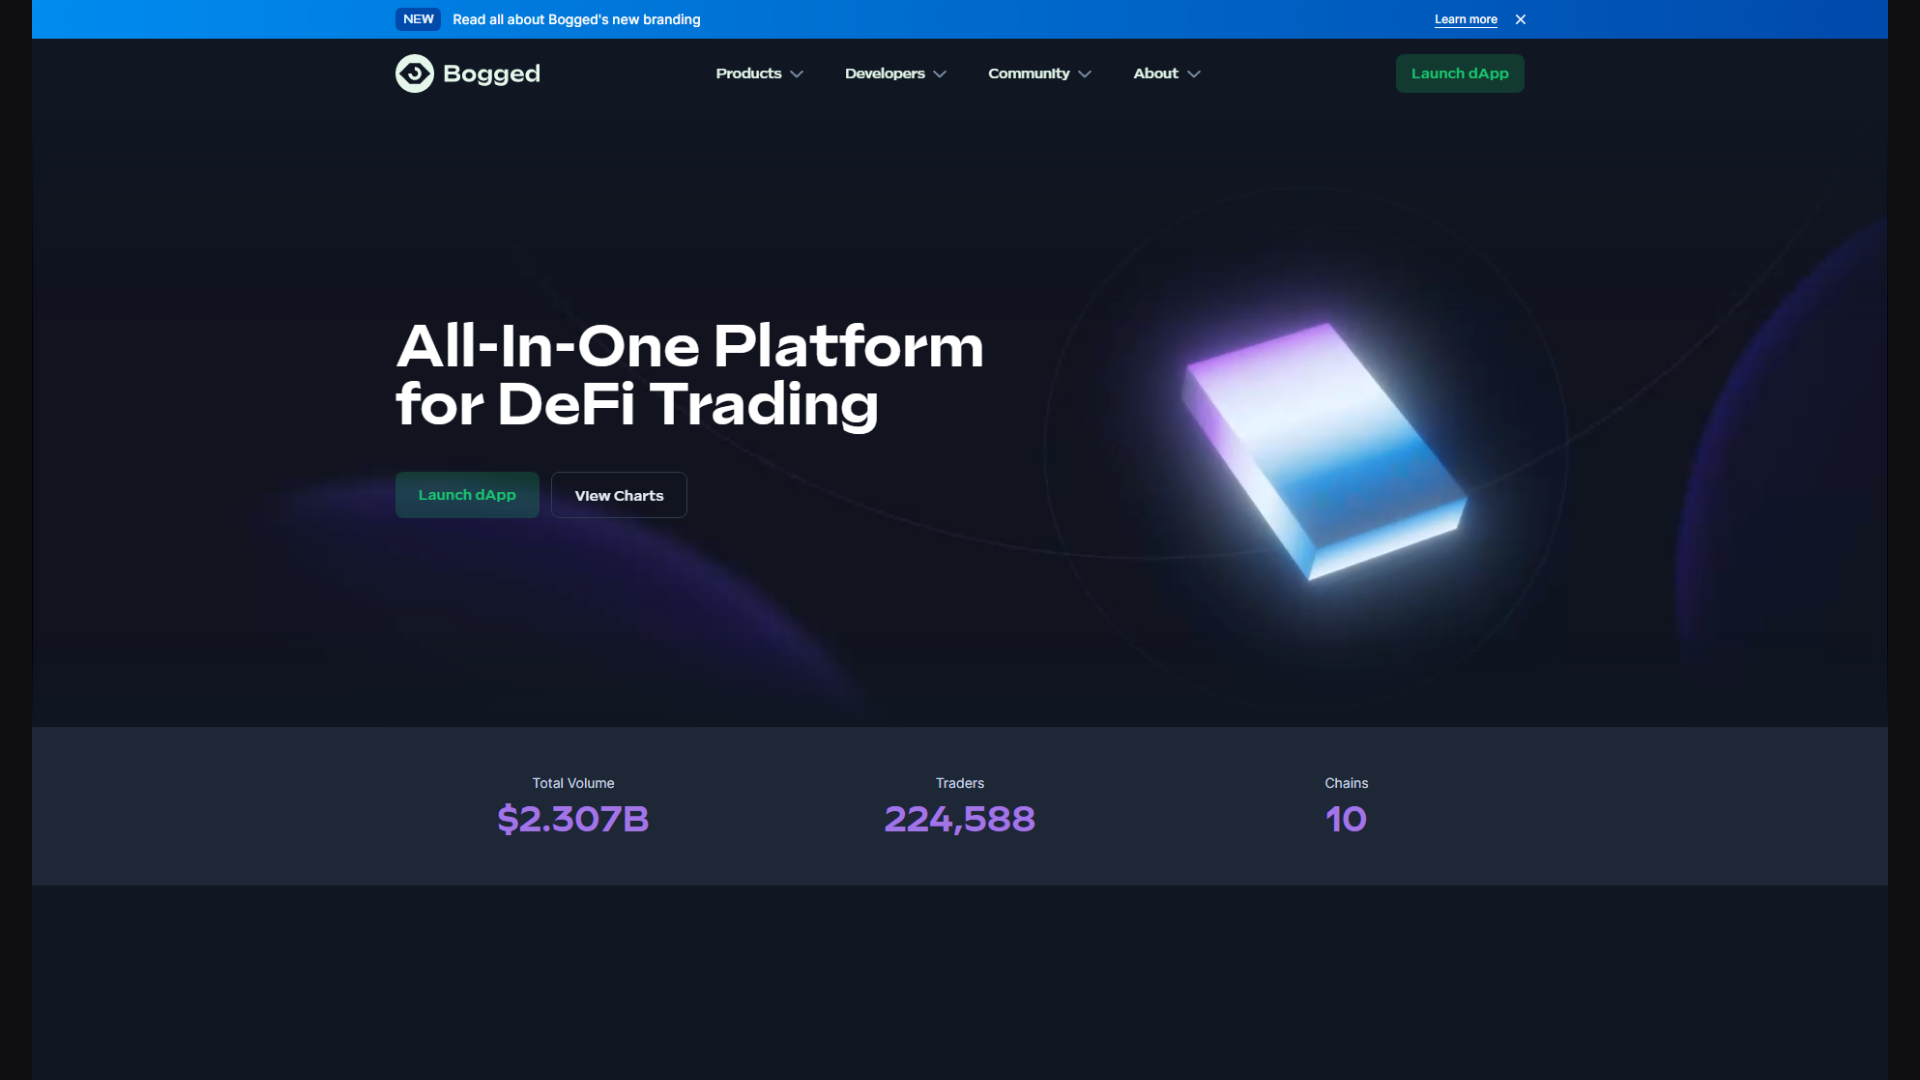Screen dimensions: 1920x1080
Task: Expand the Community chevron arrow
Action: pyautogui.click(x=1085, y=74)
